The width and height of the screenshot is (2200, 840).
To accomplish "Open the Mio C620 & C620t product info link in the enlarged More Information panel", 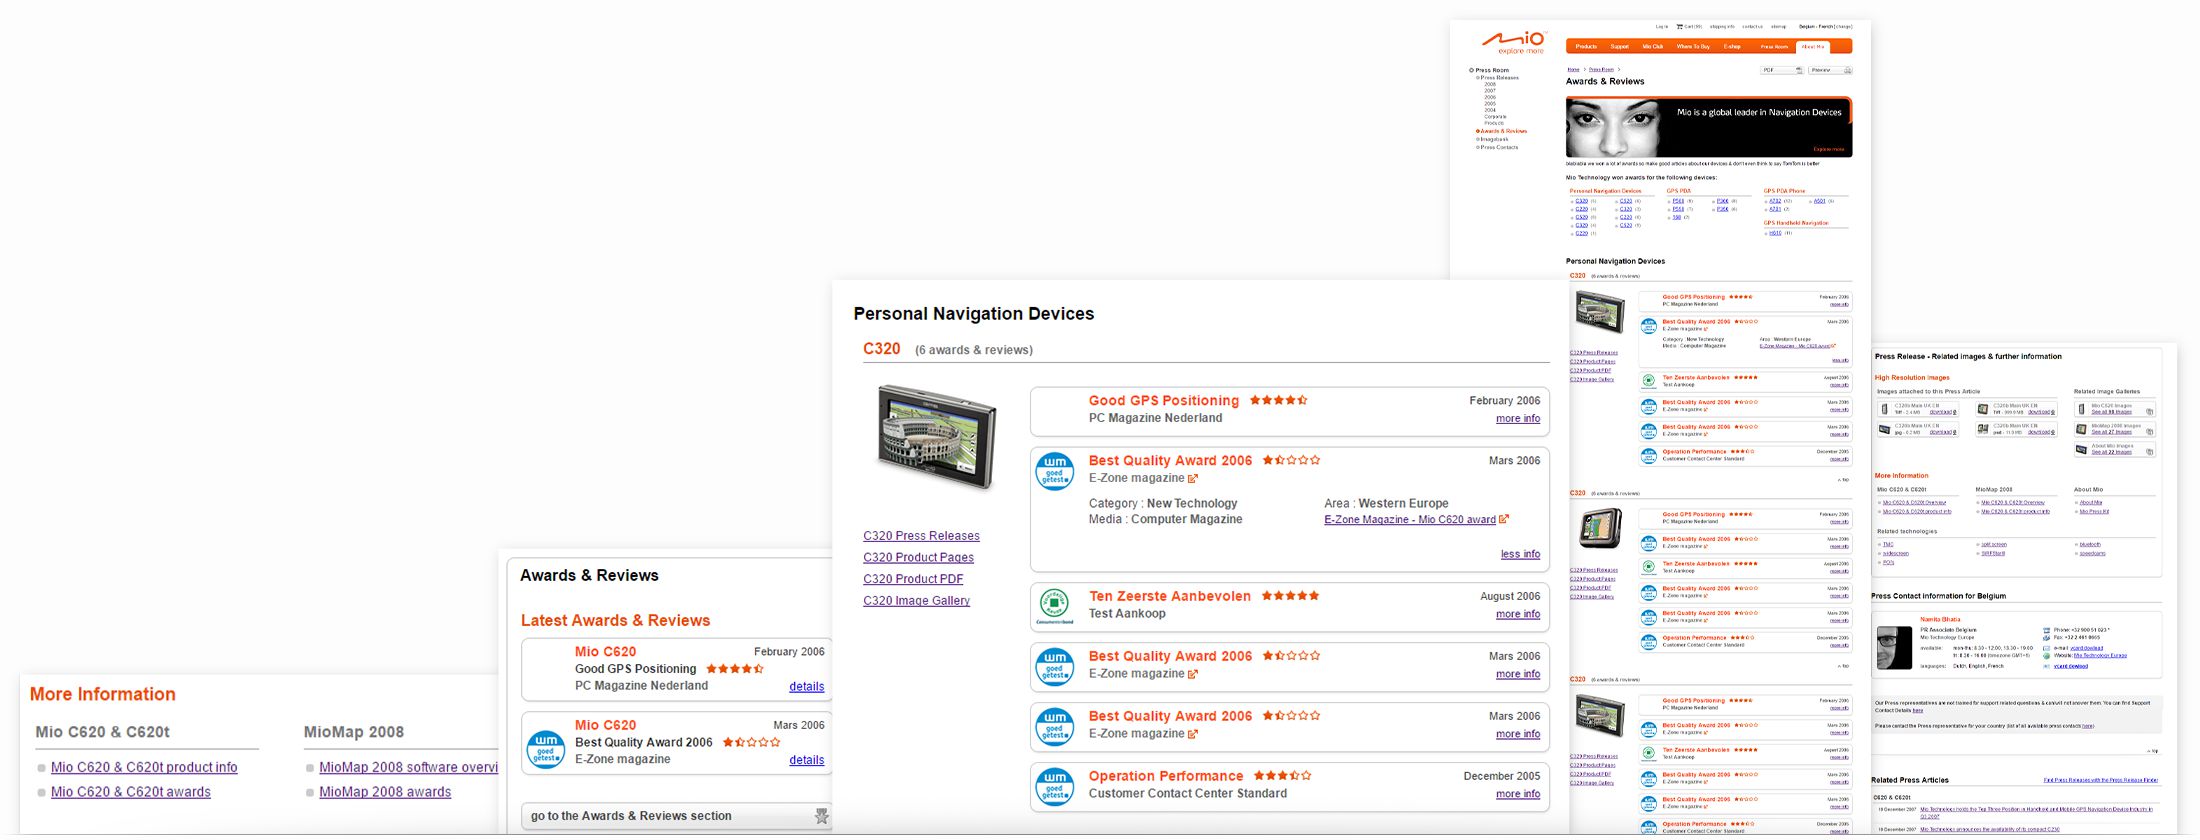I will [144, 767].
